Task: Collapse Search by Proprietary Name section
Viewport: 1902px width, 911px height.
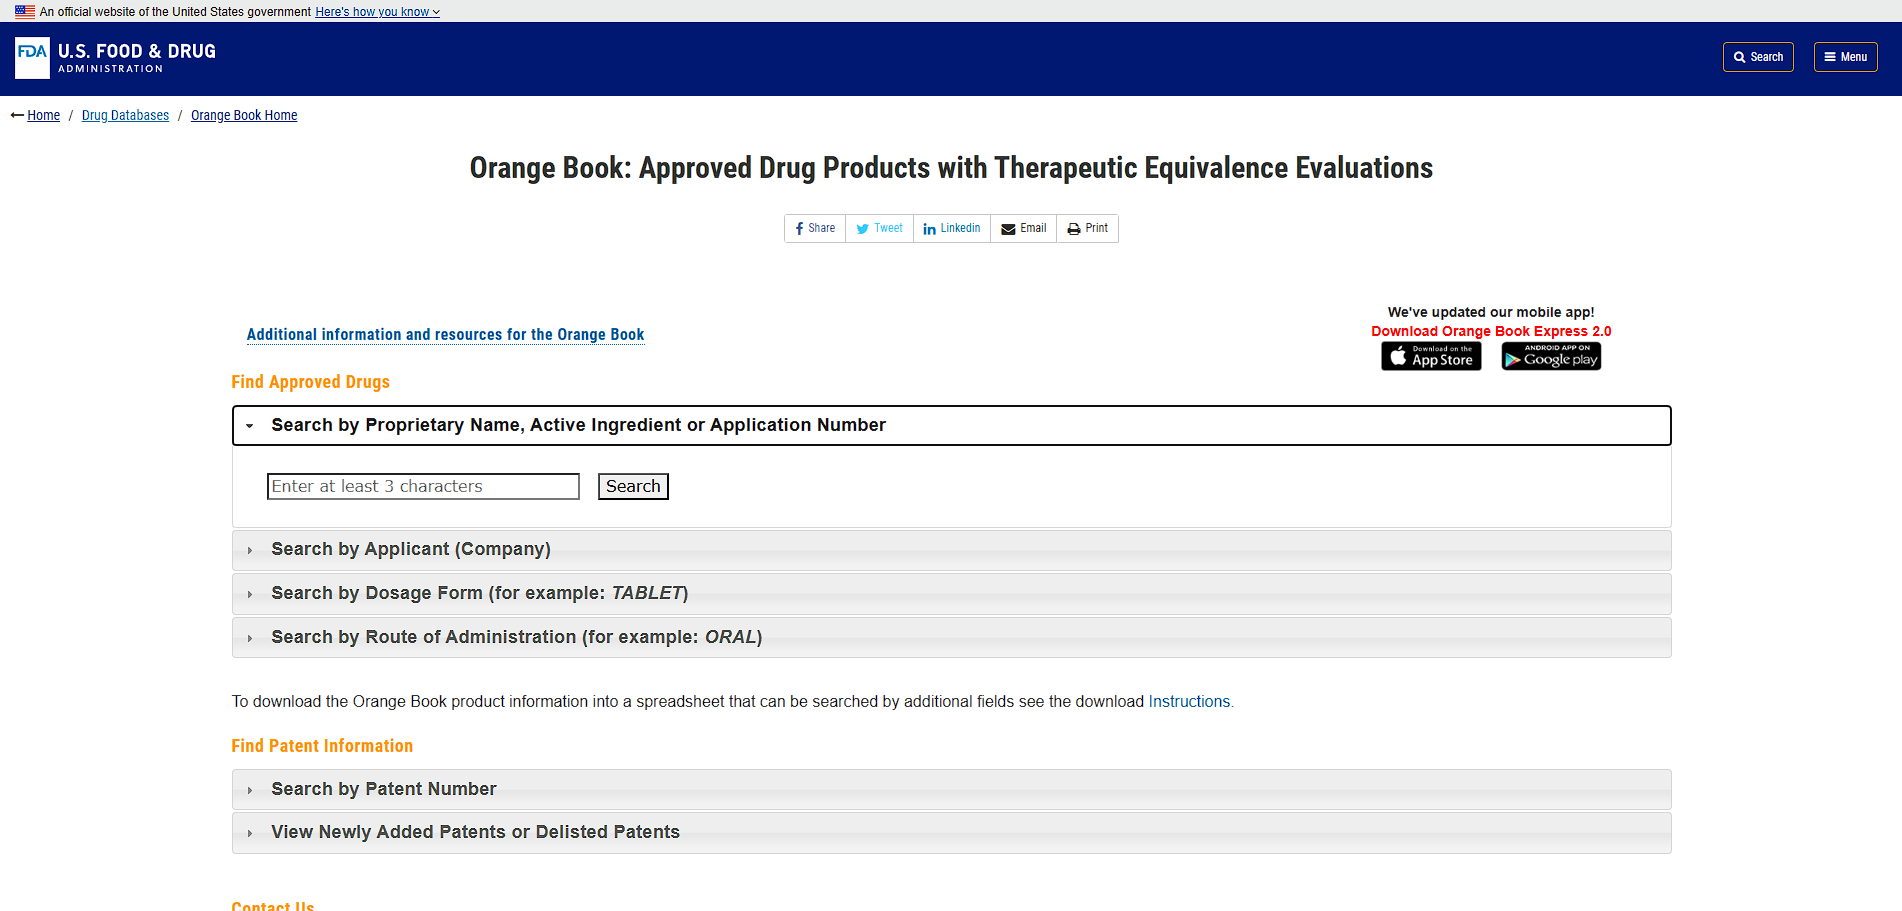Action: coord(578,426)
